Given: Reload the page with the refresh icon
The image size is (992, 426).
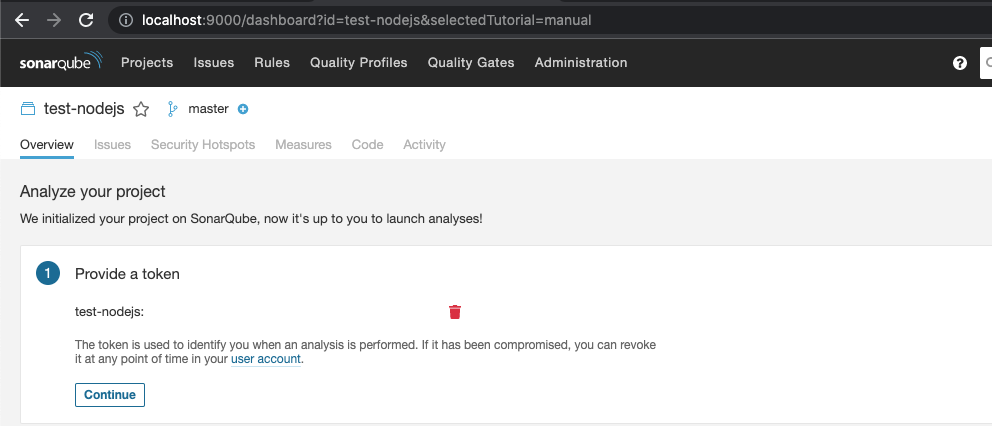Looking at the screenshot, I should (x=86, y=20).
